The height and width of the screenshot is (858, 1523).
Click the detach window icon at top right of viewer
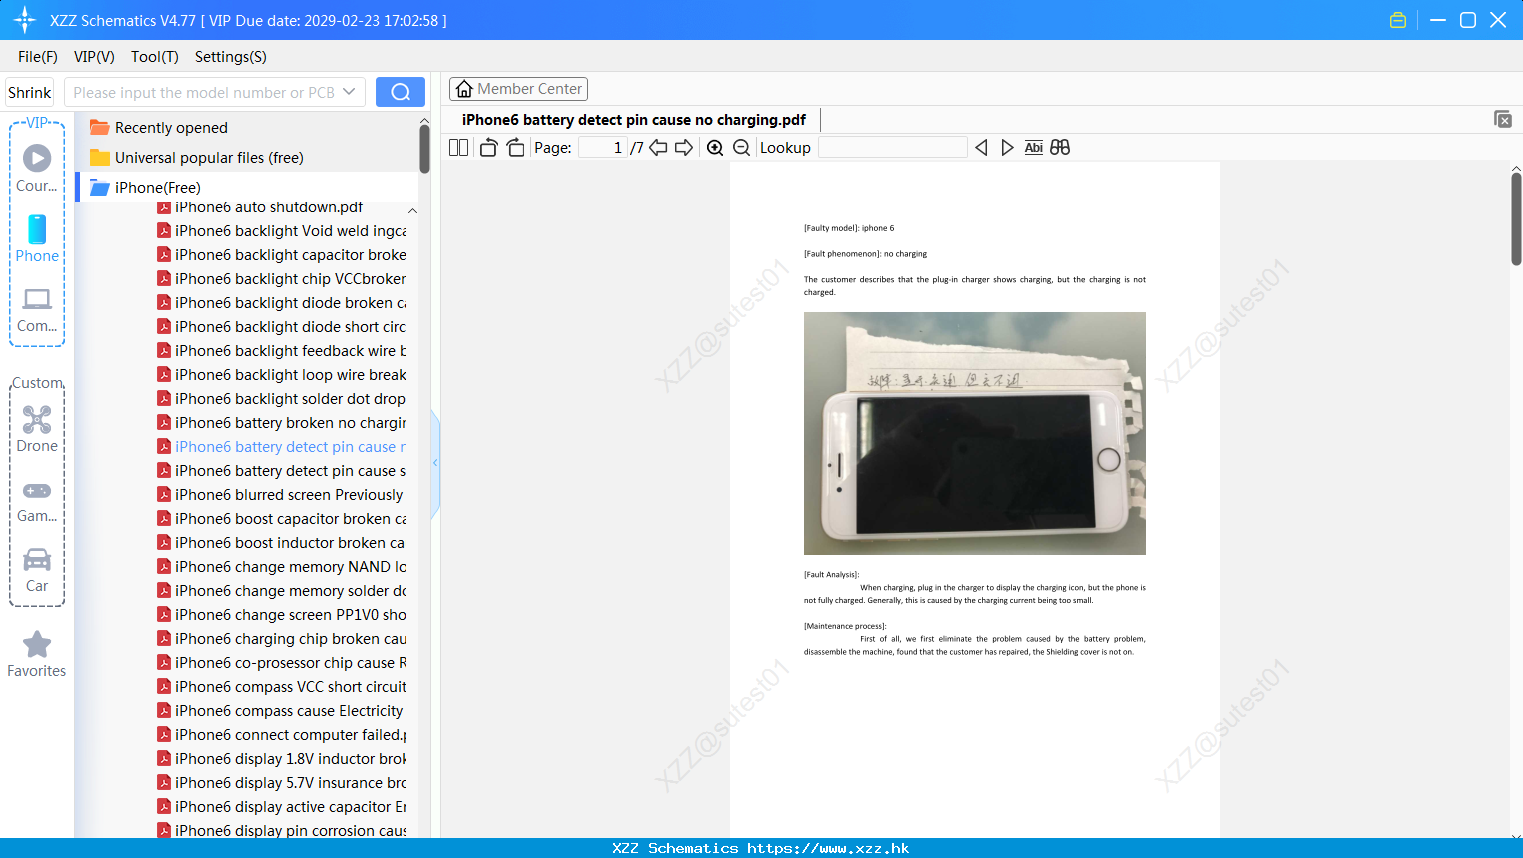pos(1502,119)
